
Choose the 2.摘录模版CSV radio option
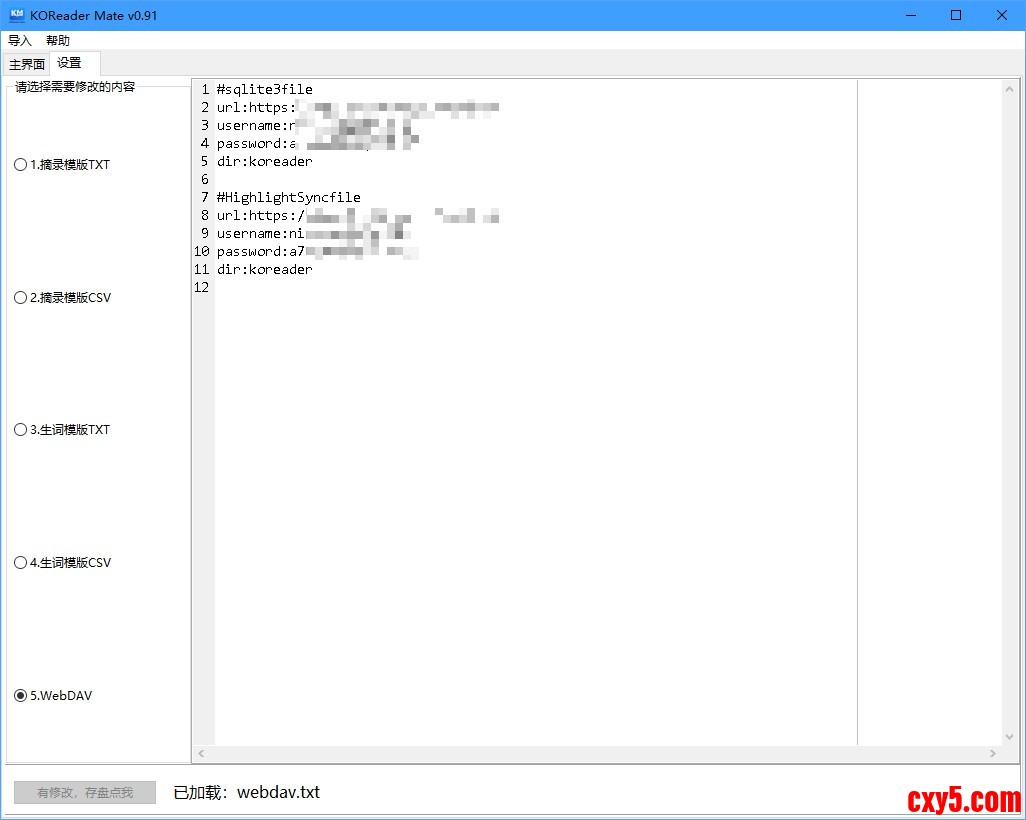(63, 298)
